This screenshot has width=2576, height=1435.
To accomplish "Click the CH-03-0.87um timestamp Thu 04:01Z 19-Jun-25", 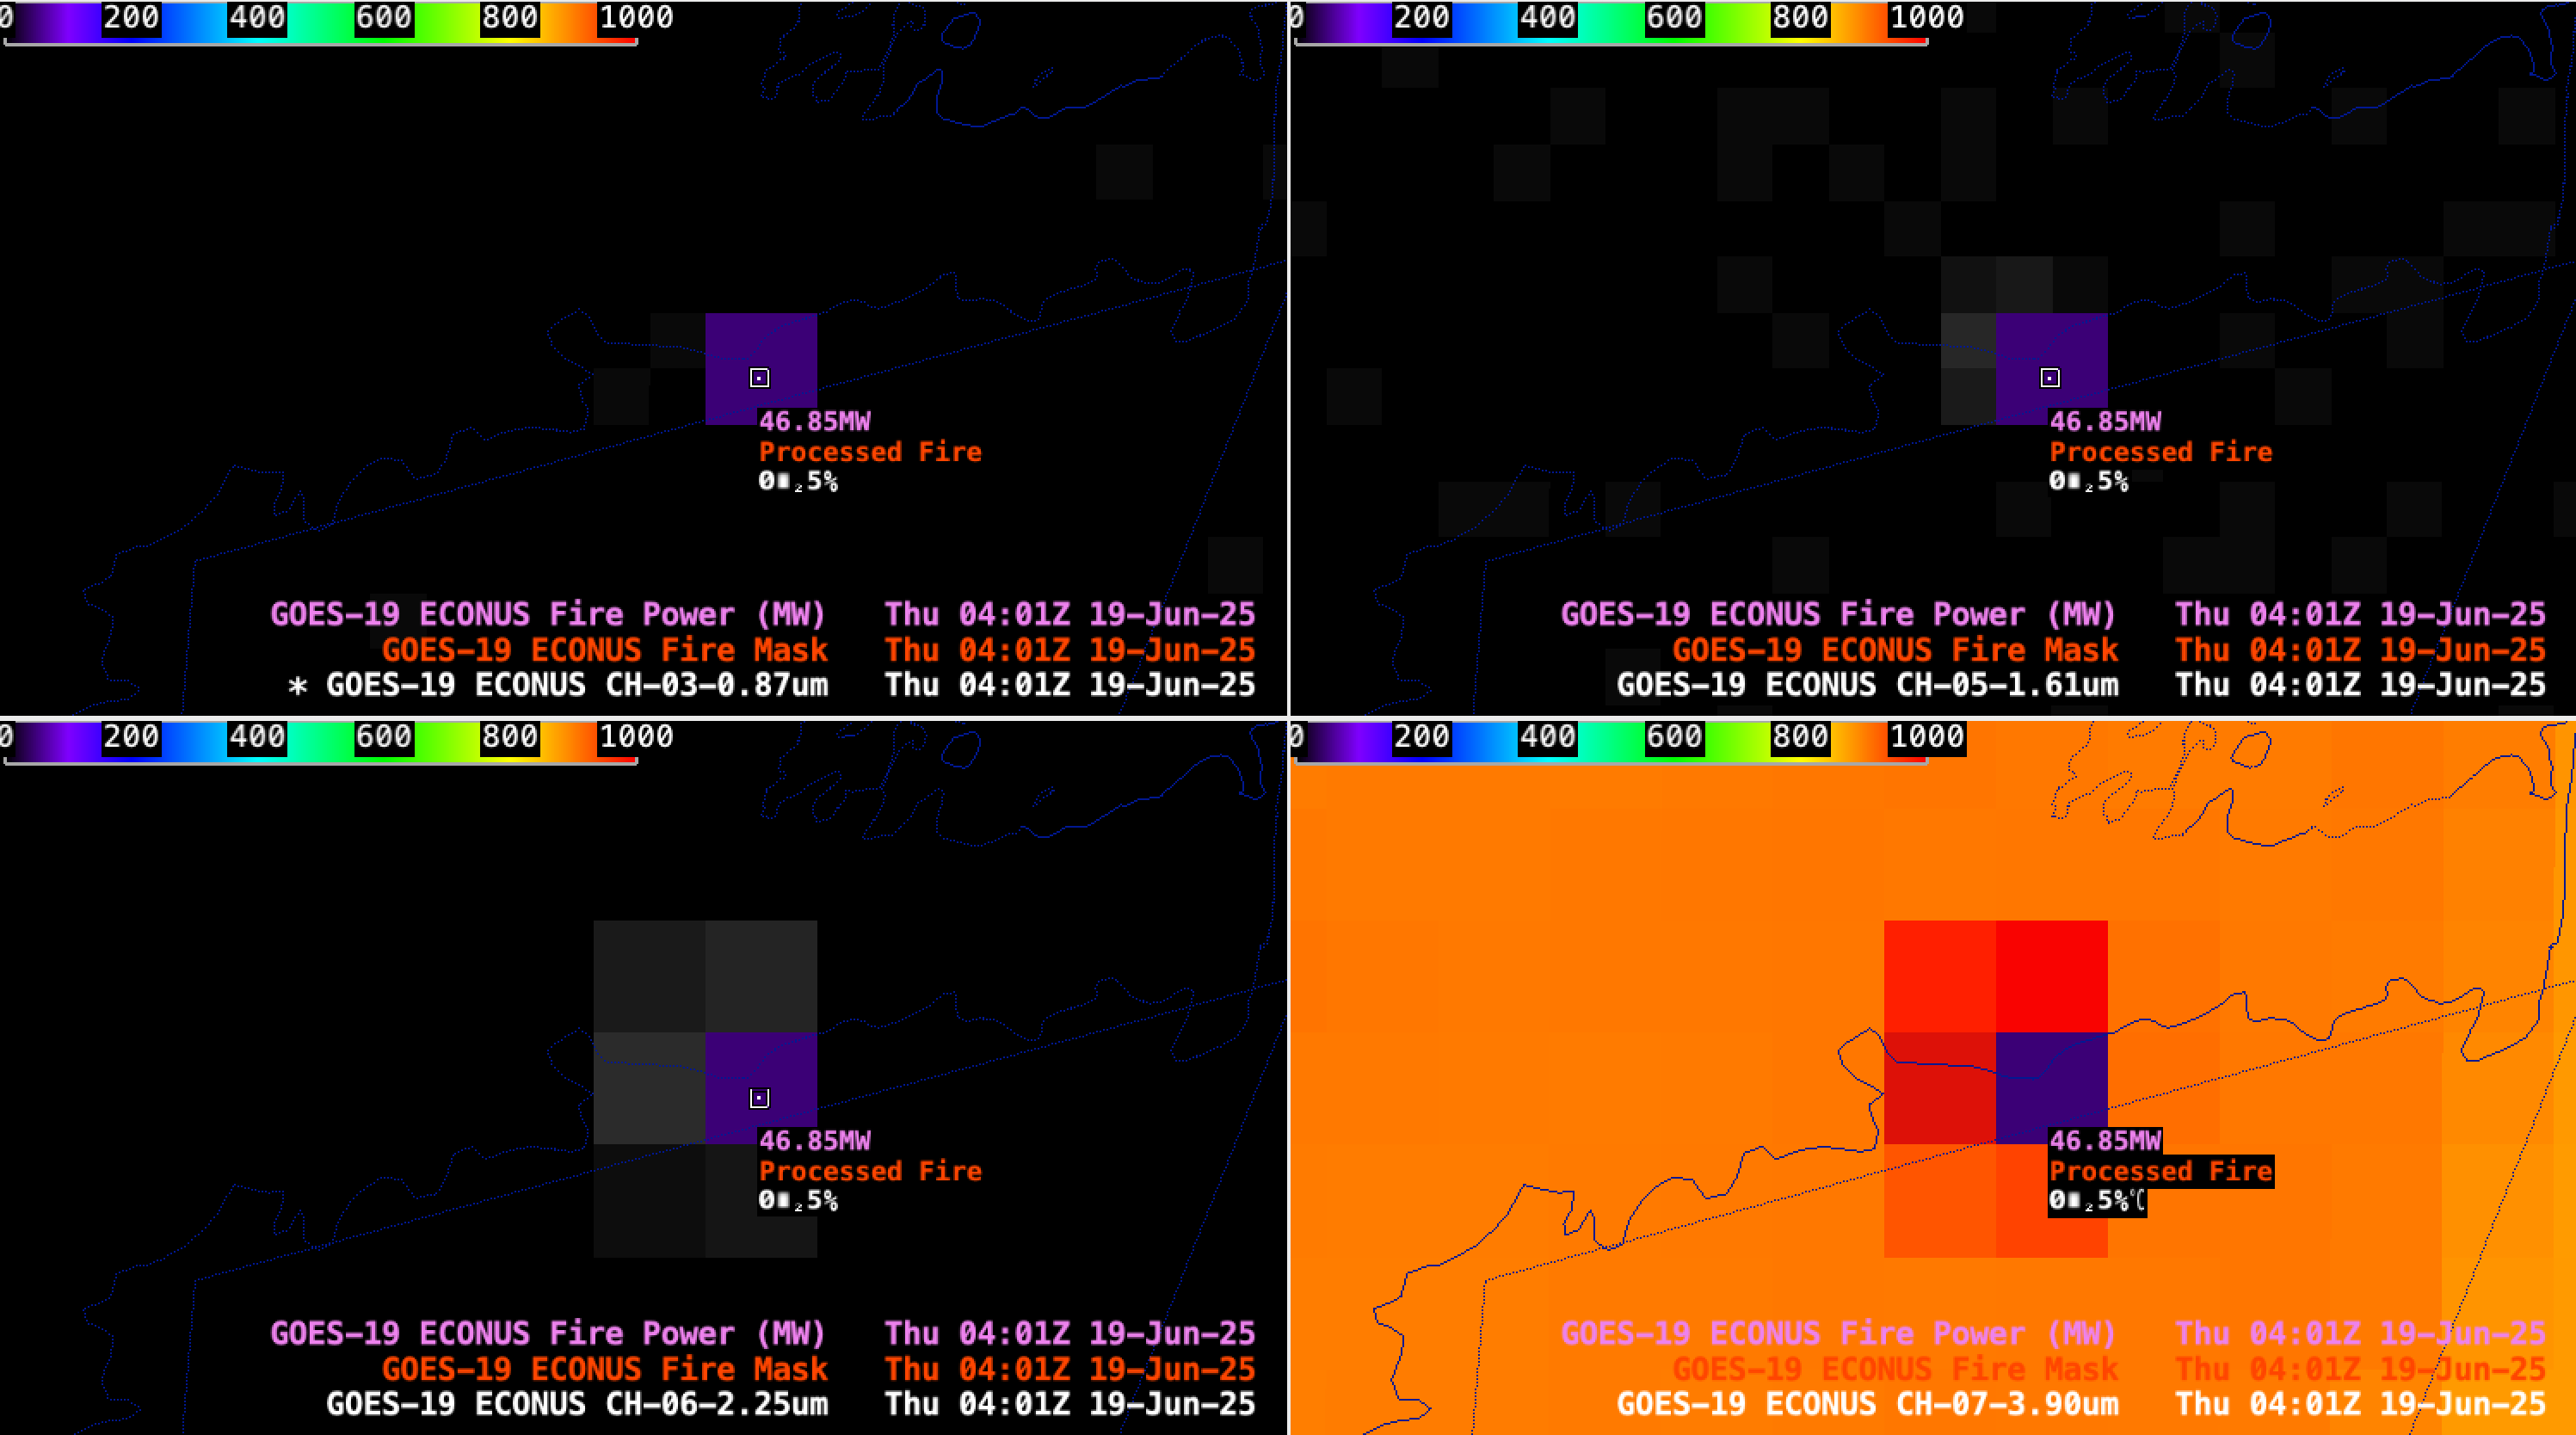I will click(x=1069, y=685).
